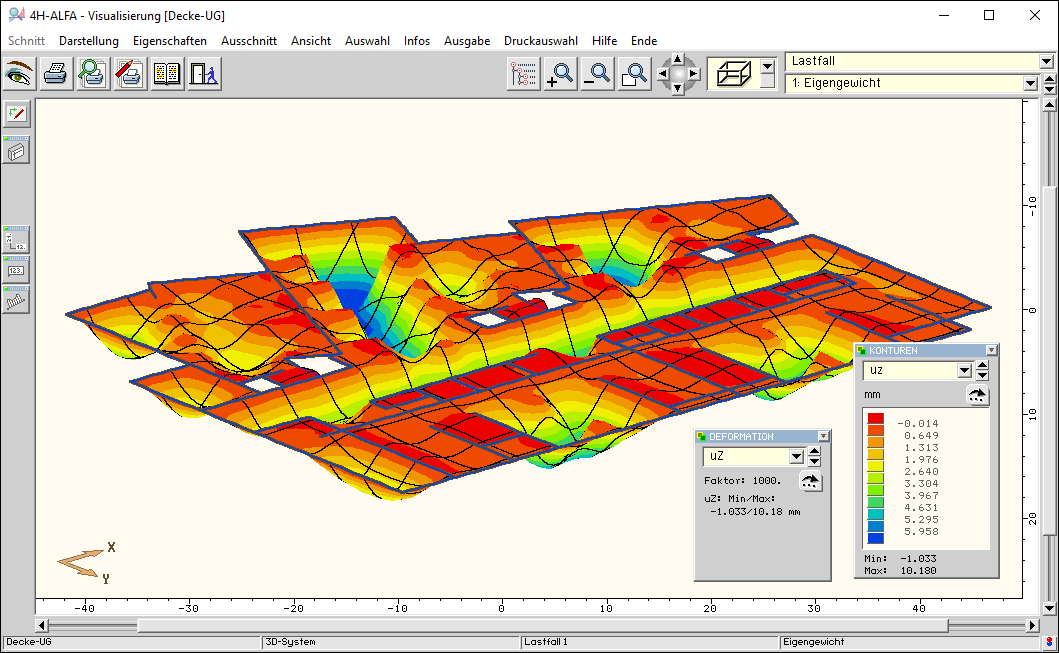Click the horizontal scrollbar at the bottom
The image size is (1059, 653).
540,626
